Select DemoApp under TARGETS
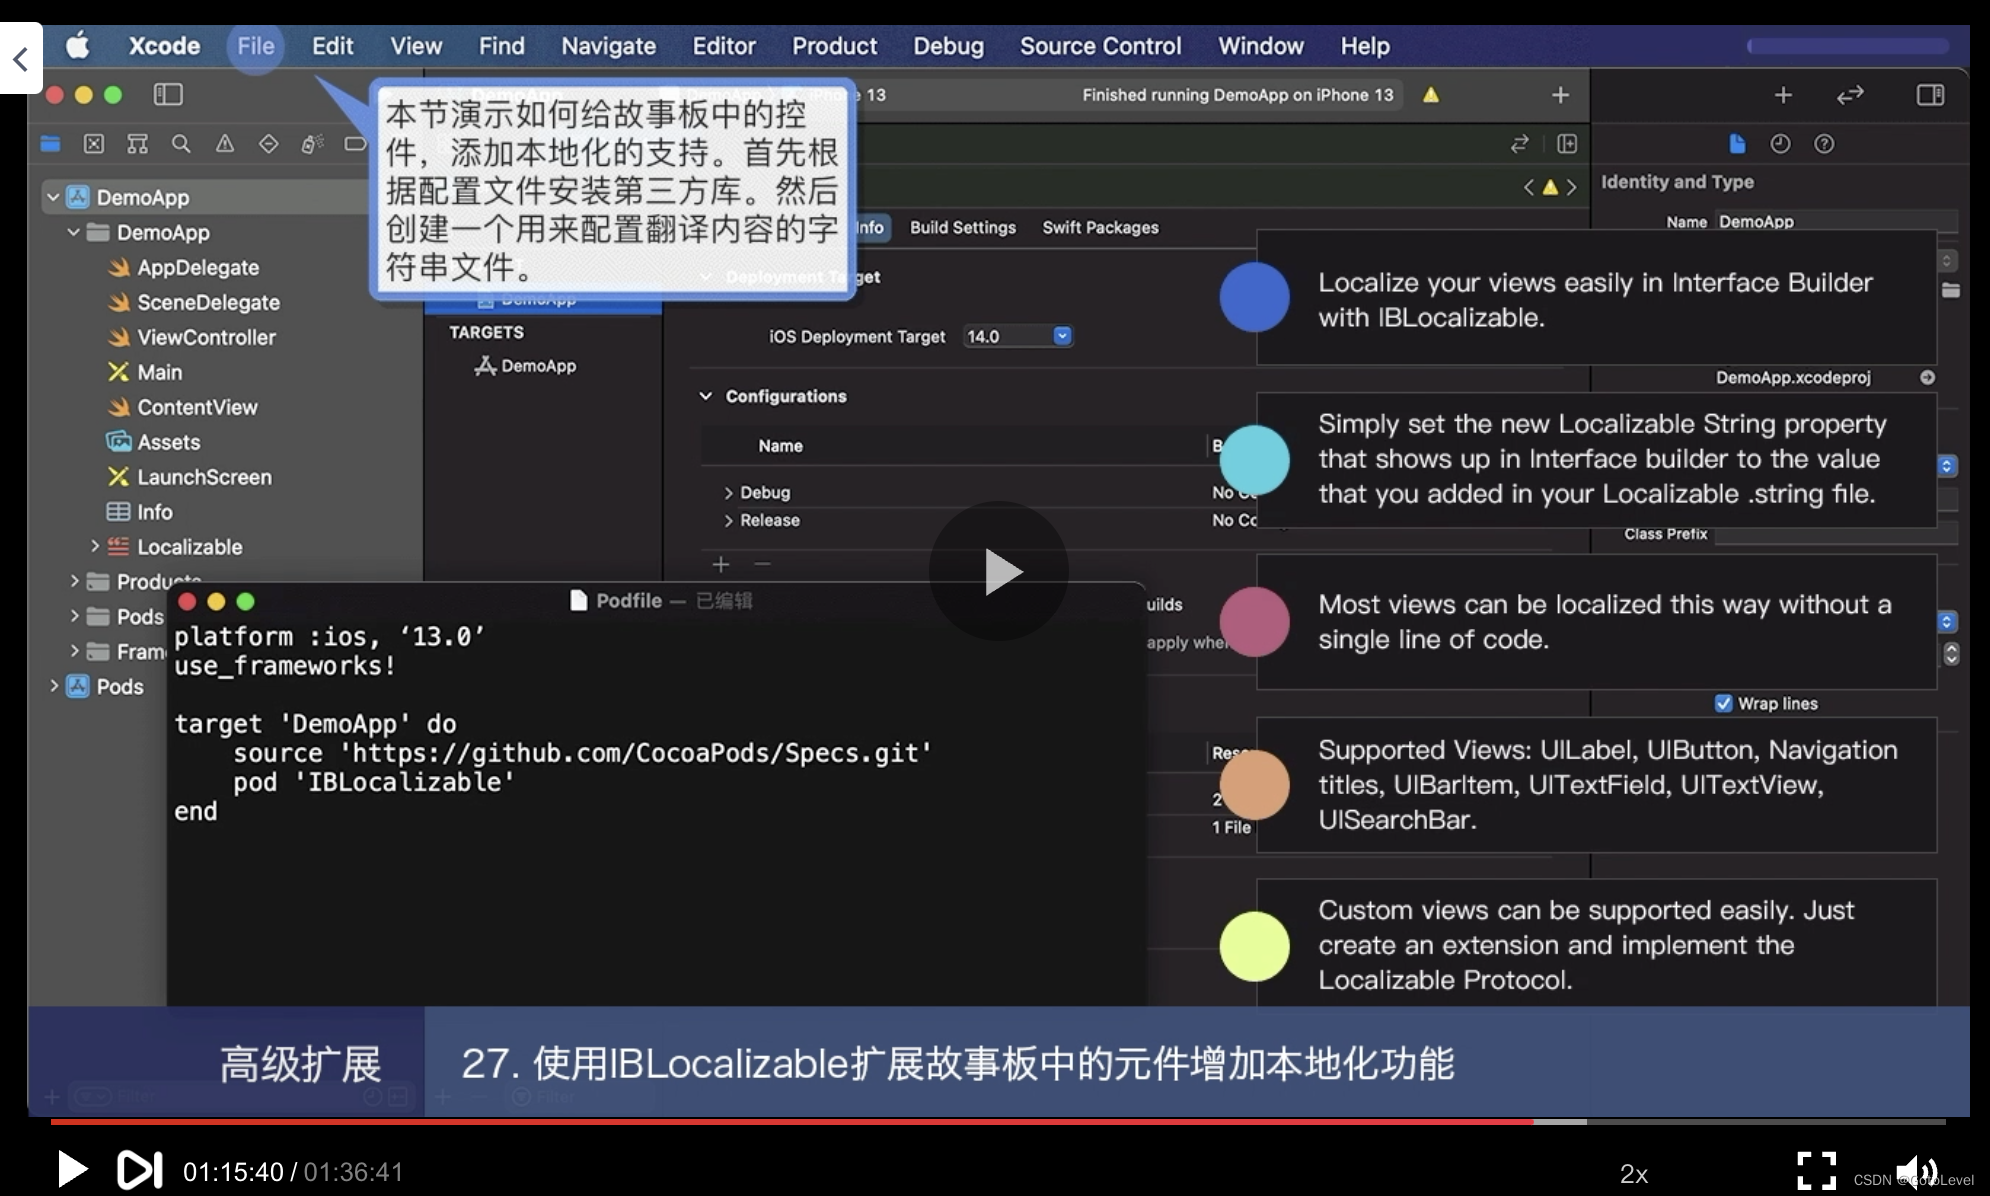The width and height of the screenshot is (1990, 1196). pos(538,366)
